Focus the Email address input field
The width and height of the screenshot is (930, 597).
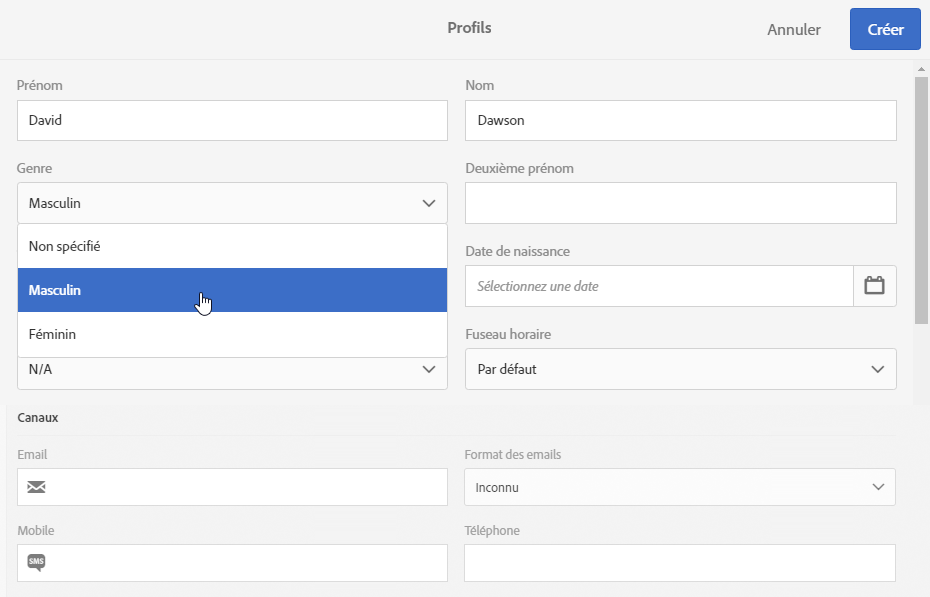coord(245,487)
